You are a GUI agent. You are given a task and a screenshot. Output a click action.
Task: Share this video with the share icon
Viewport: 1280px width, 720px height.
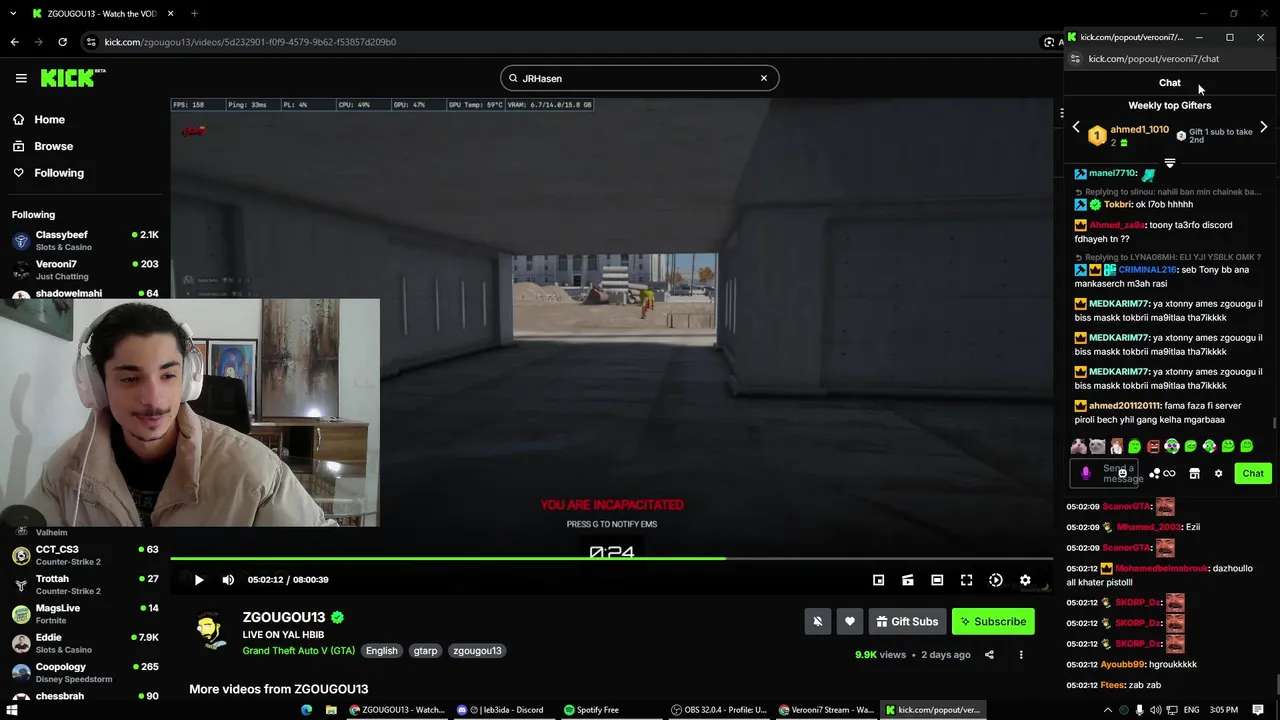coord(989,655)
